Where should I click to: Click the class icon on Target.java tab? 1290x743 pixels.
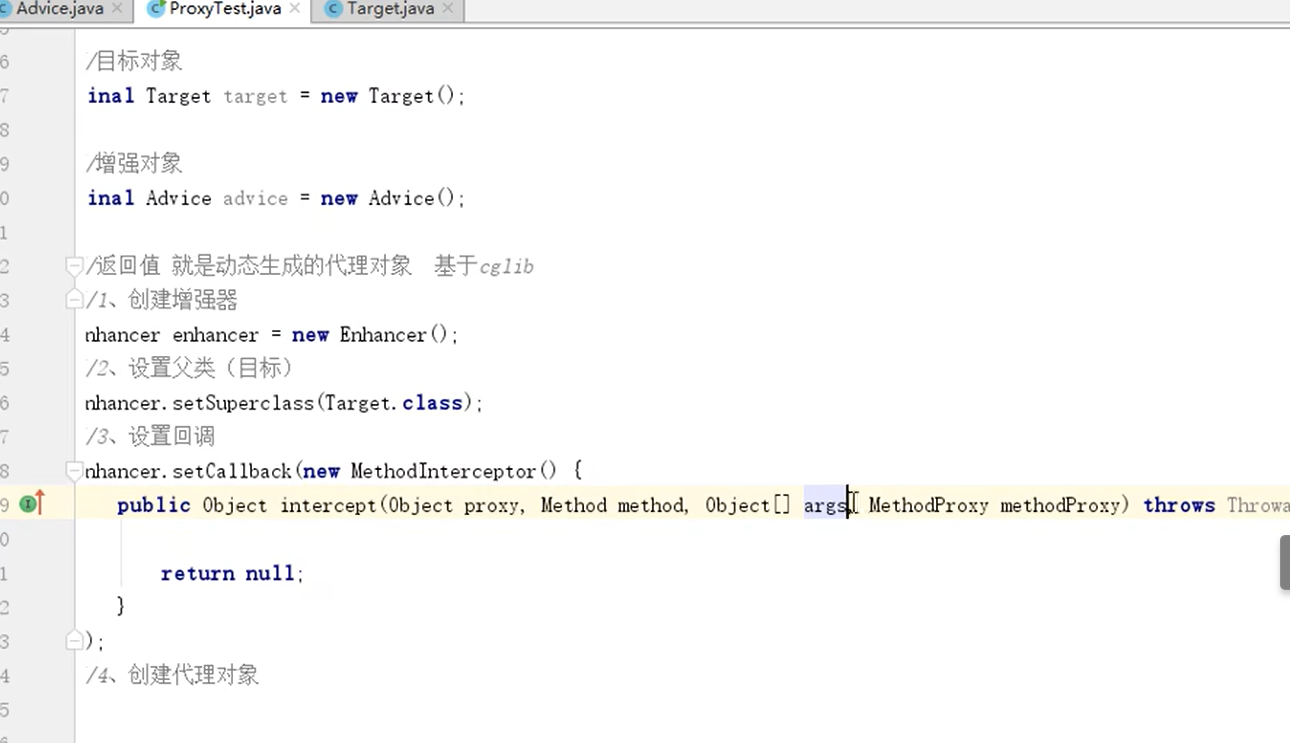(x=332, y=9)
